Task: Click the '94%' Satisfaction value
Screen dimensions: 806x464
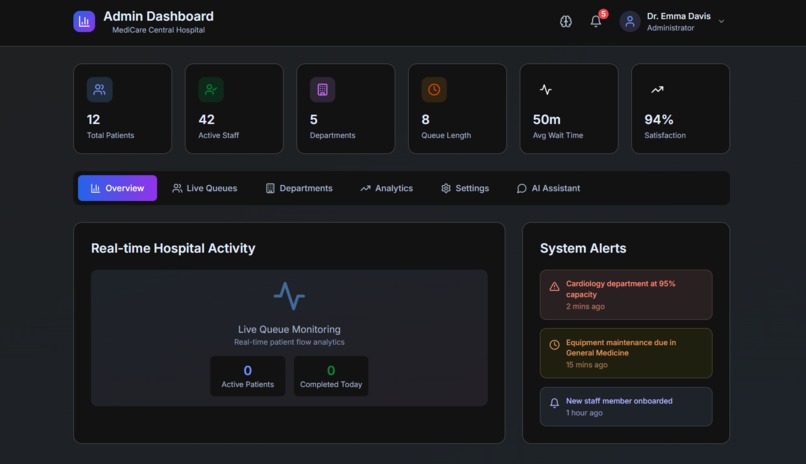Action: coord(658,120)
